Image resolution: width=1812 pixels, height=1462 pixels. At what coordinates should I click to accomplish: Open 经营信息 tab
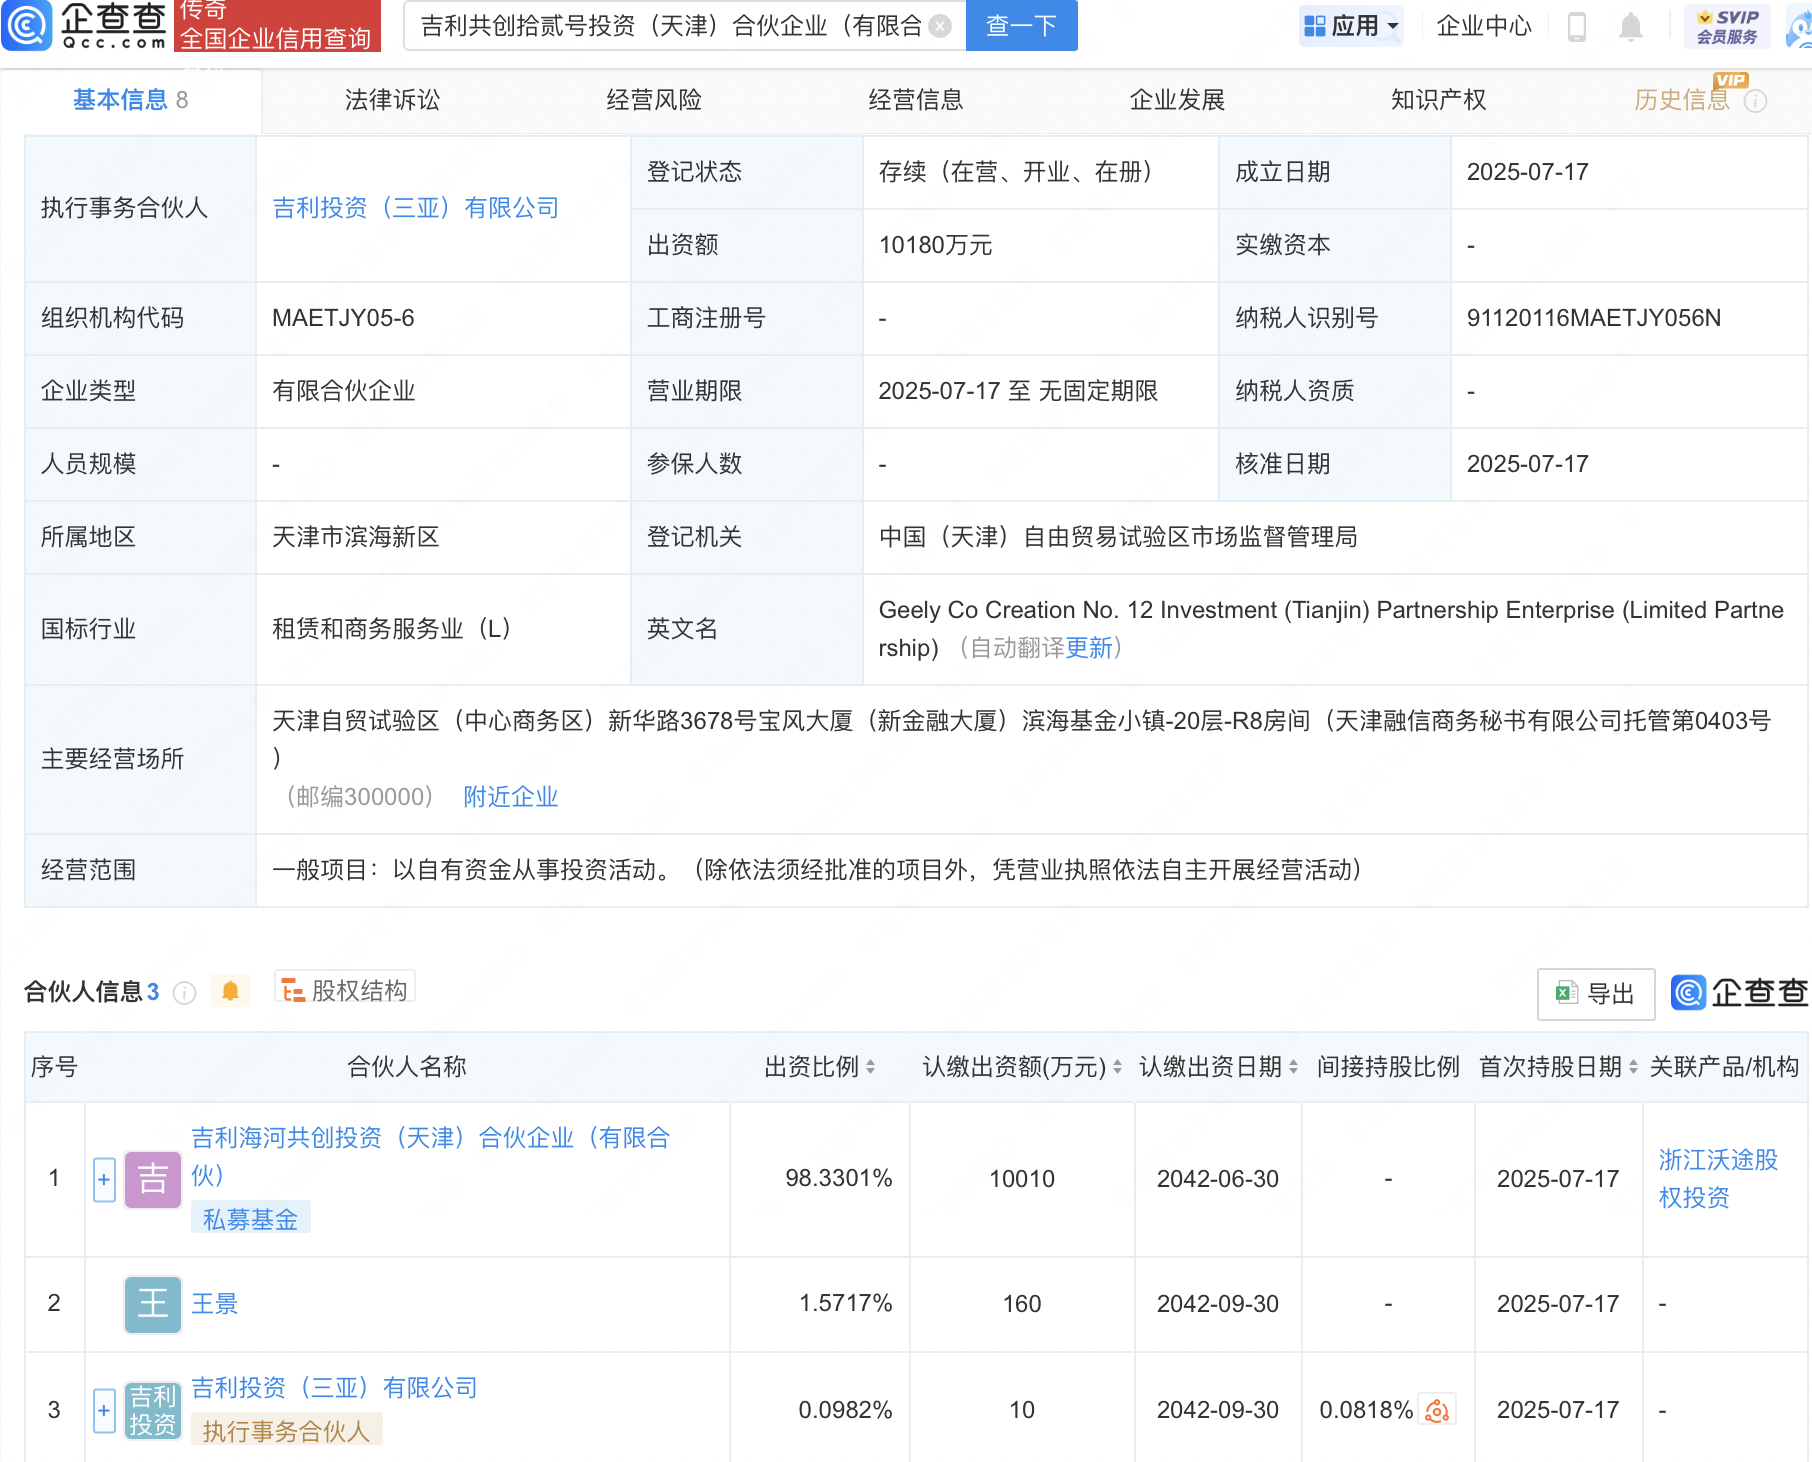[916, 100]
